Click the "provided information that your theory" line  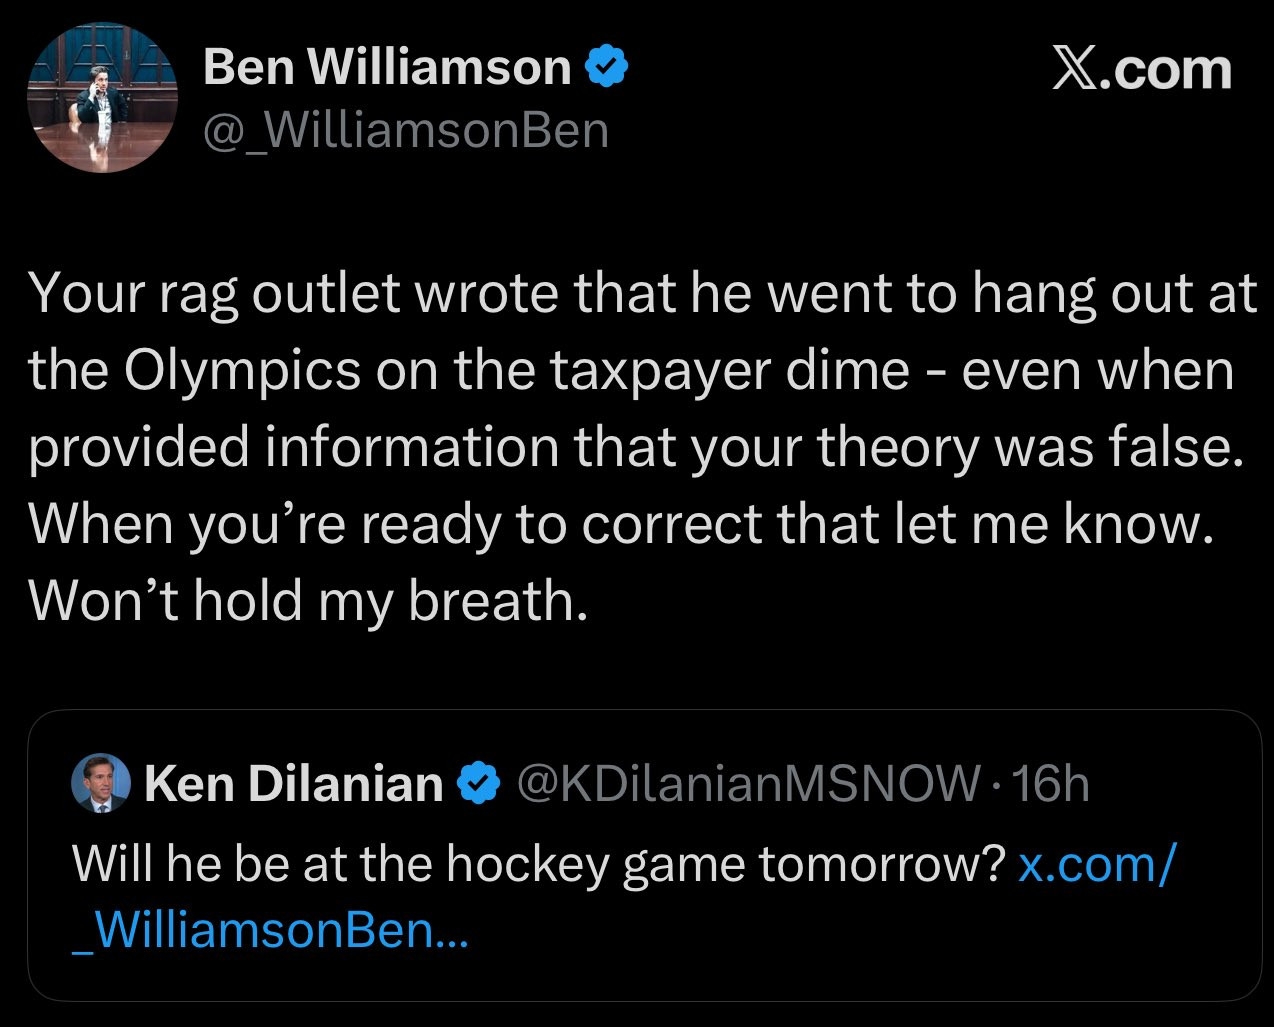[x=636, y=447]
